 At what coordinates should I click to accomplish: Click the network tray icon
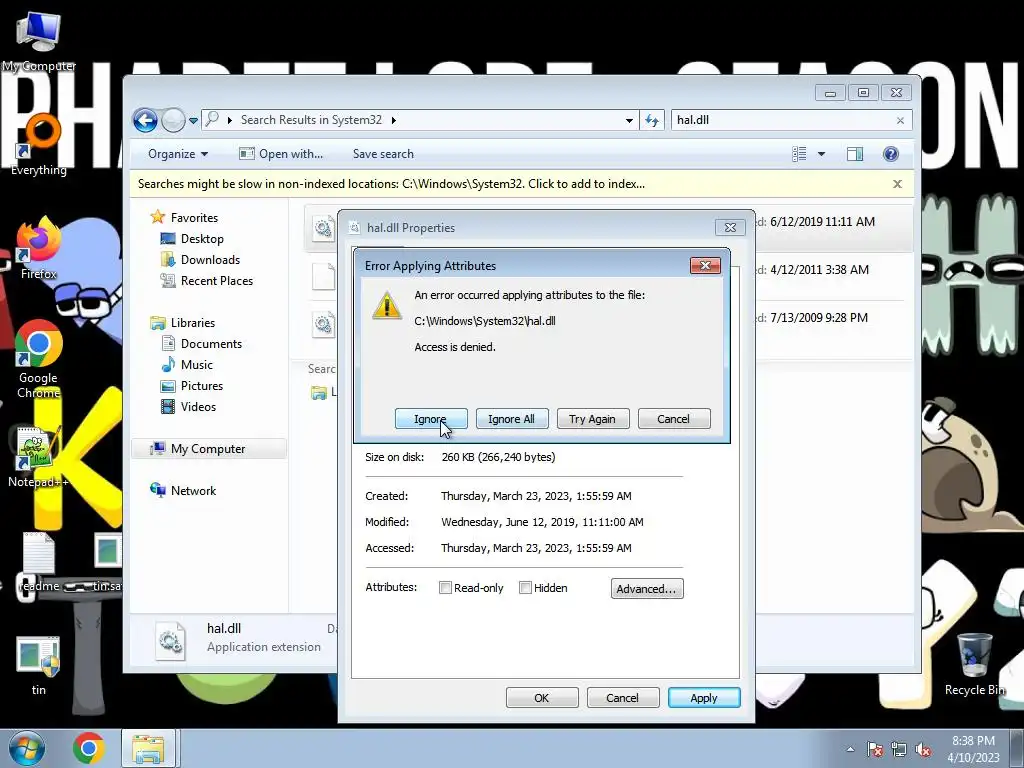point(899,750)
